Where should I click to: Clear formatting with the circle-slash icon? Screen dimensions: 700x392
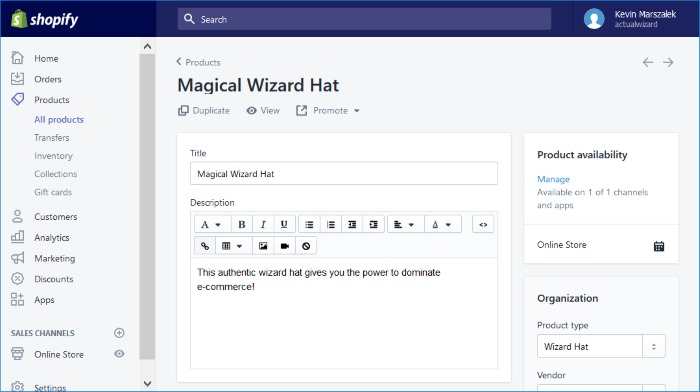(x=306, y=246)
